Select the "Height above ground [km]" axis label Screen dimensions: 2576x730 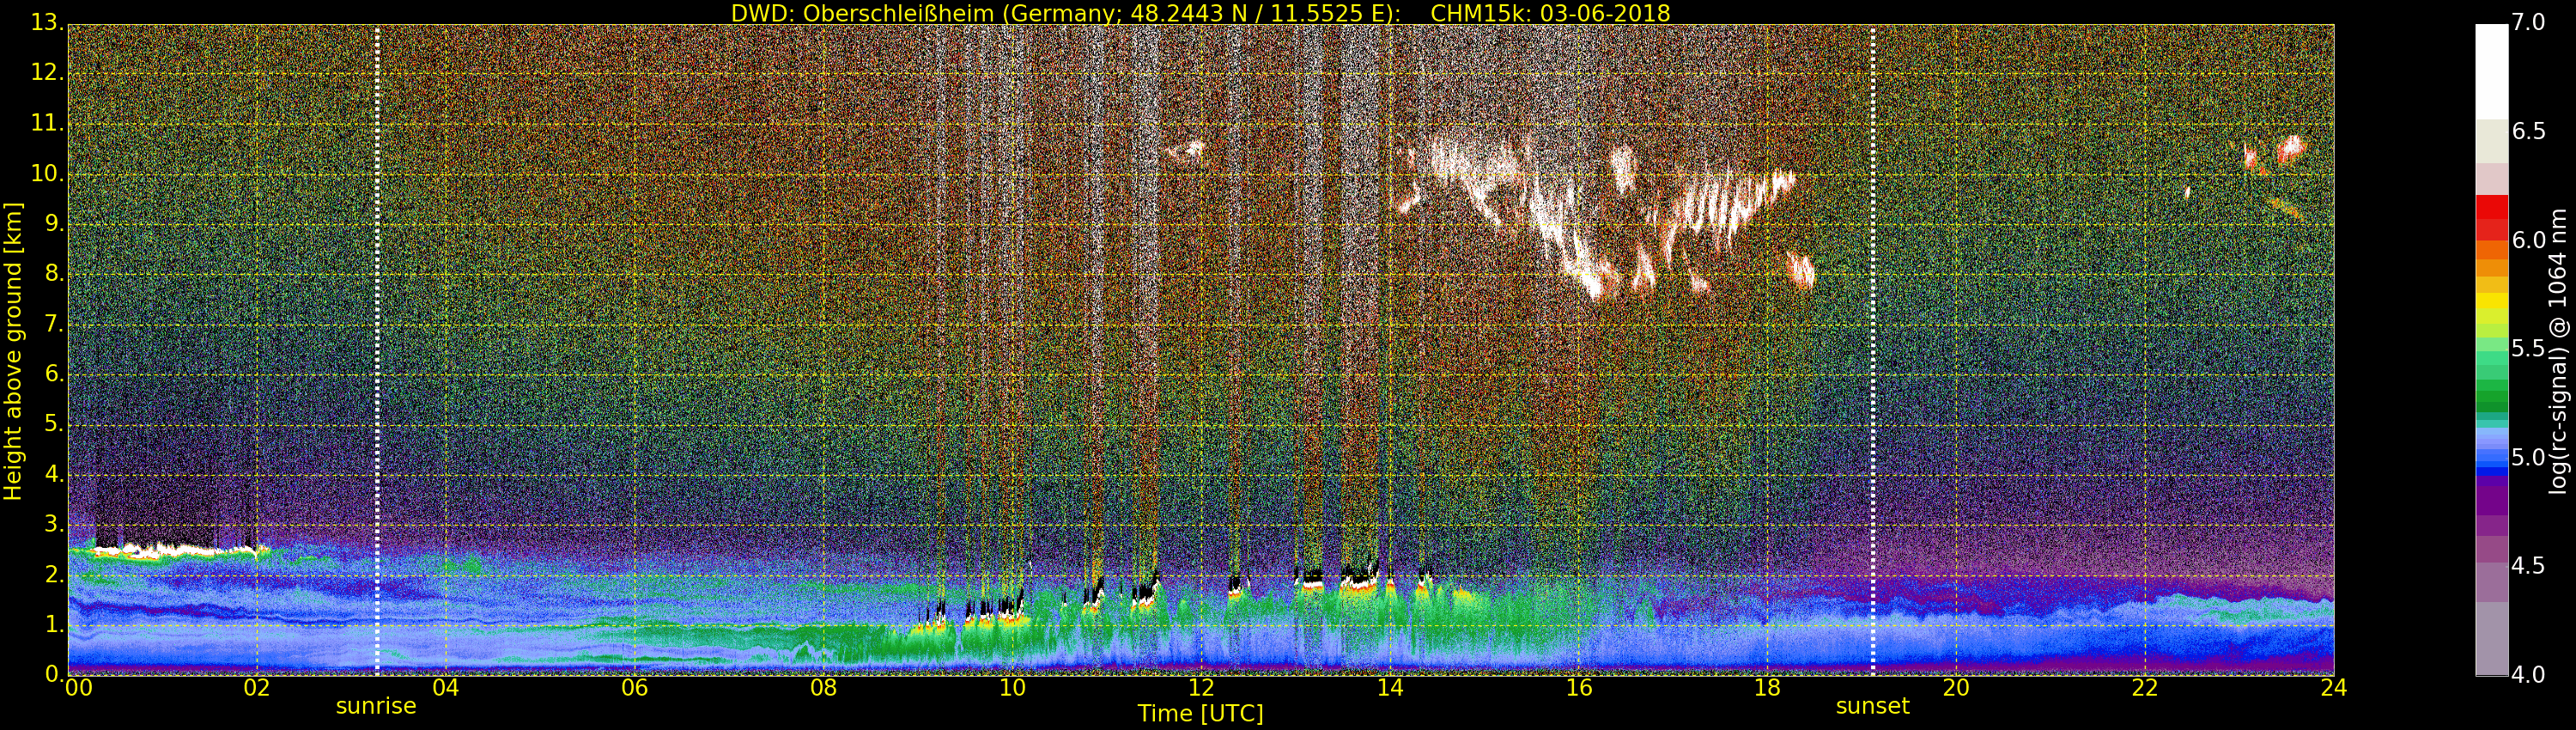pos(13,351)
